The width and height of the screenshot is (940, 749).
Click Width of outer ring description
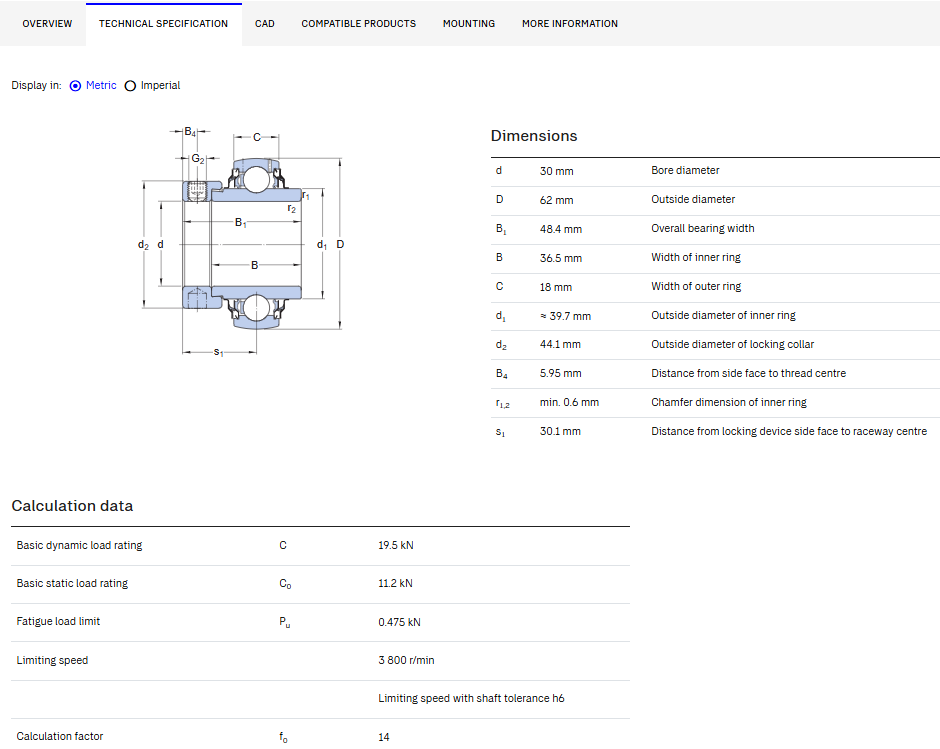(x=696, y=287)
